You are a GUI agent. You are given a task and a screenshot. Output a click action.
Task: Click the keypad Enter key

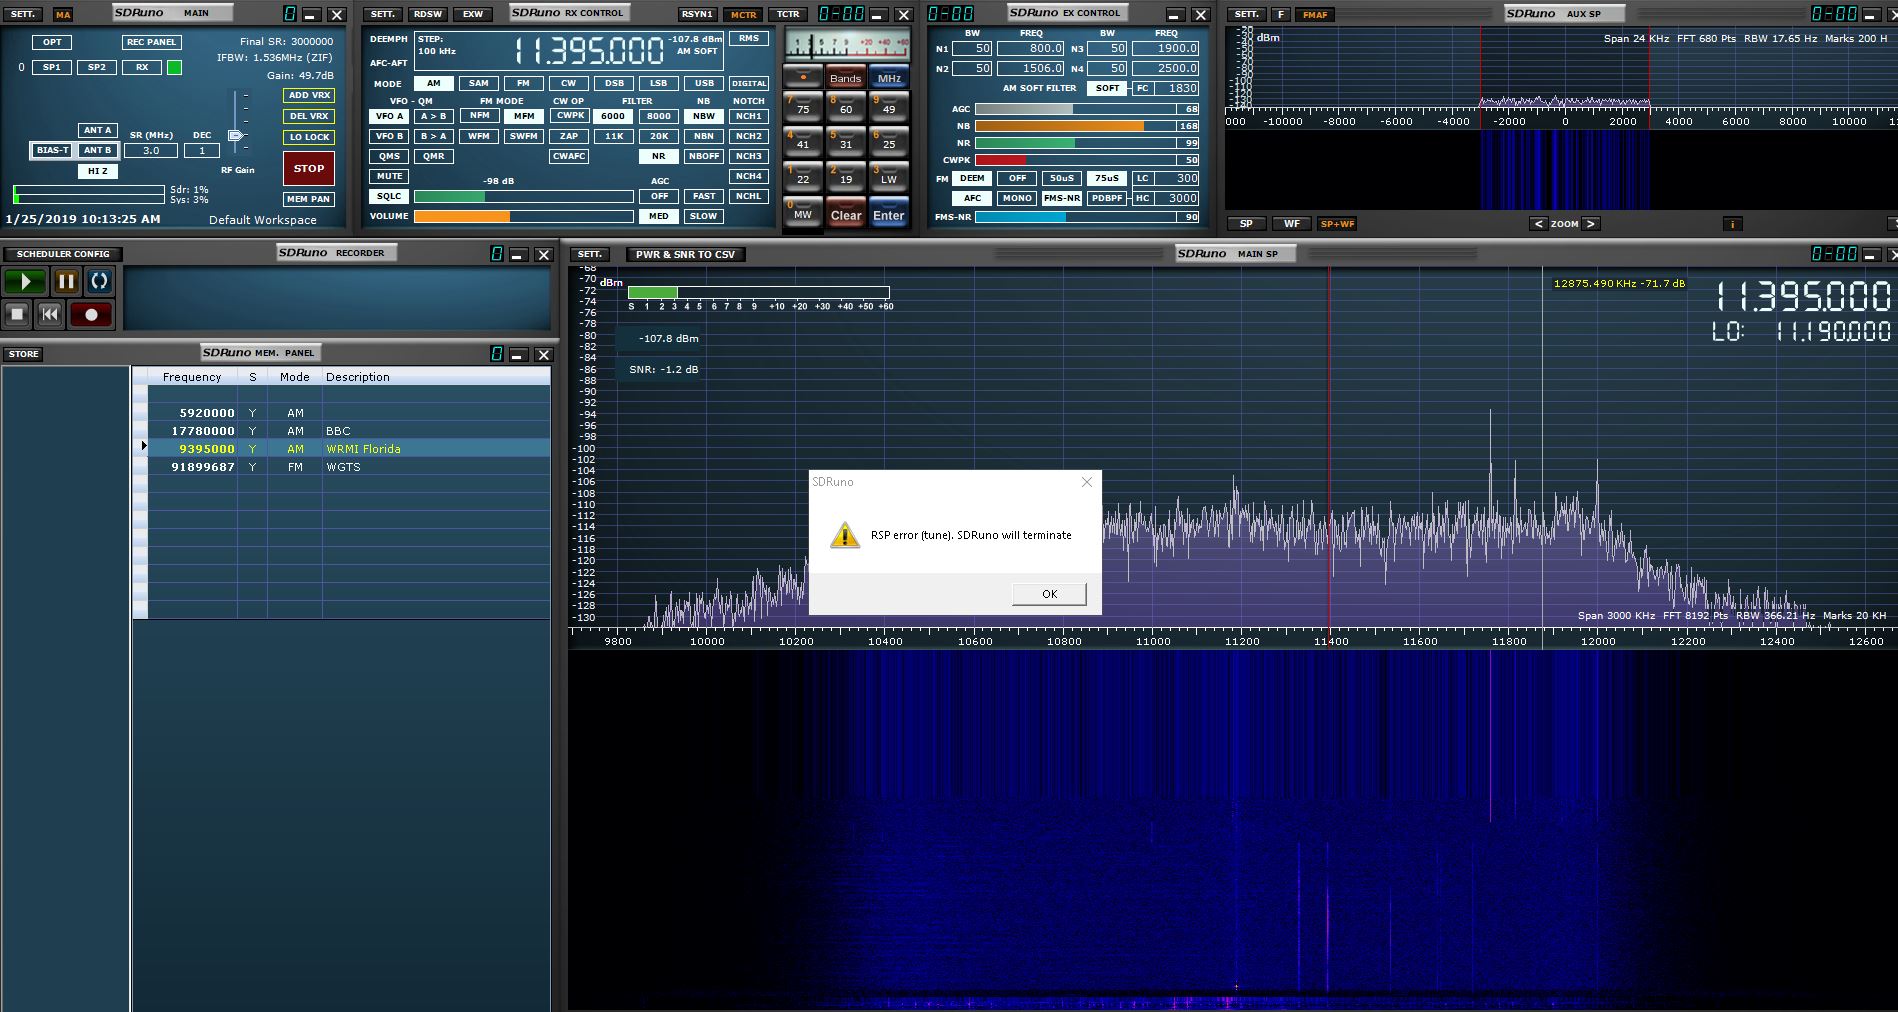[889, 213]
